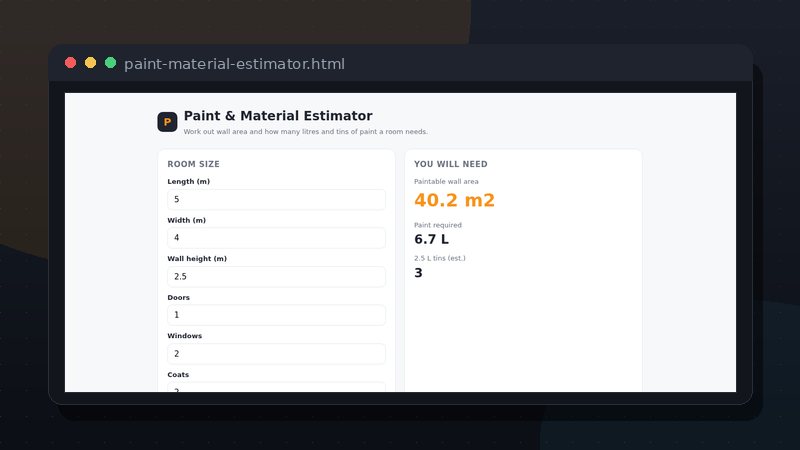Image resolution: width=800 pixels, height=450 pixels.
Task: Click the Width (m) label
Action: point(187,220)
